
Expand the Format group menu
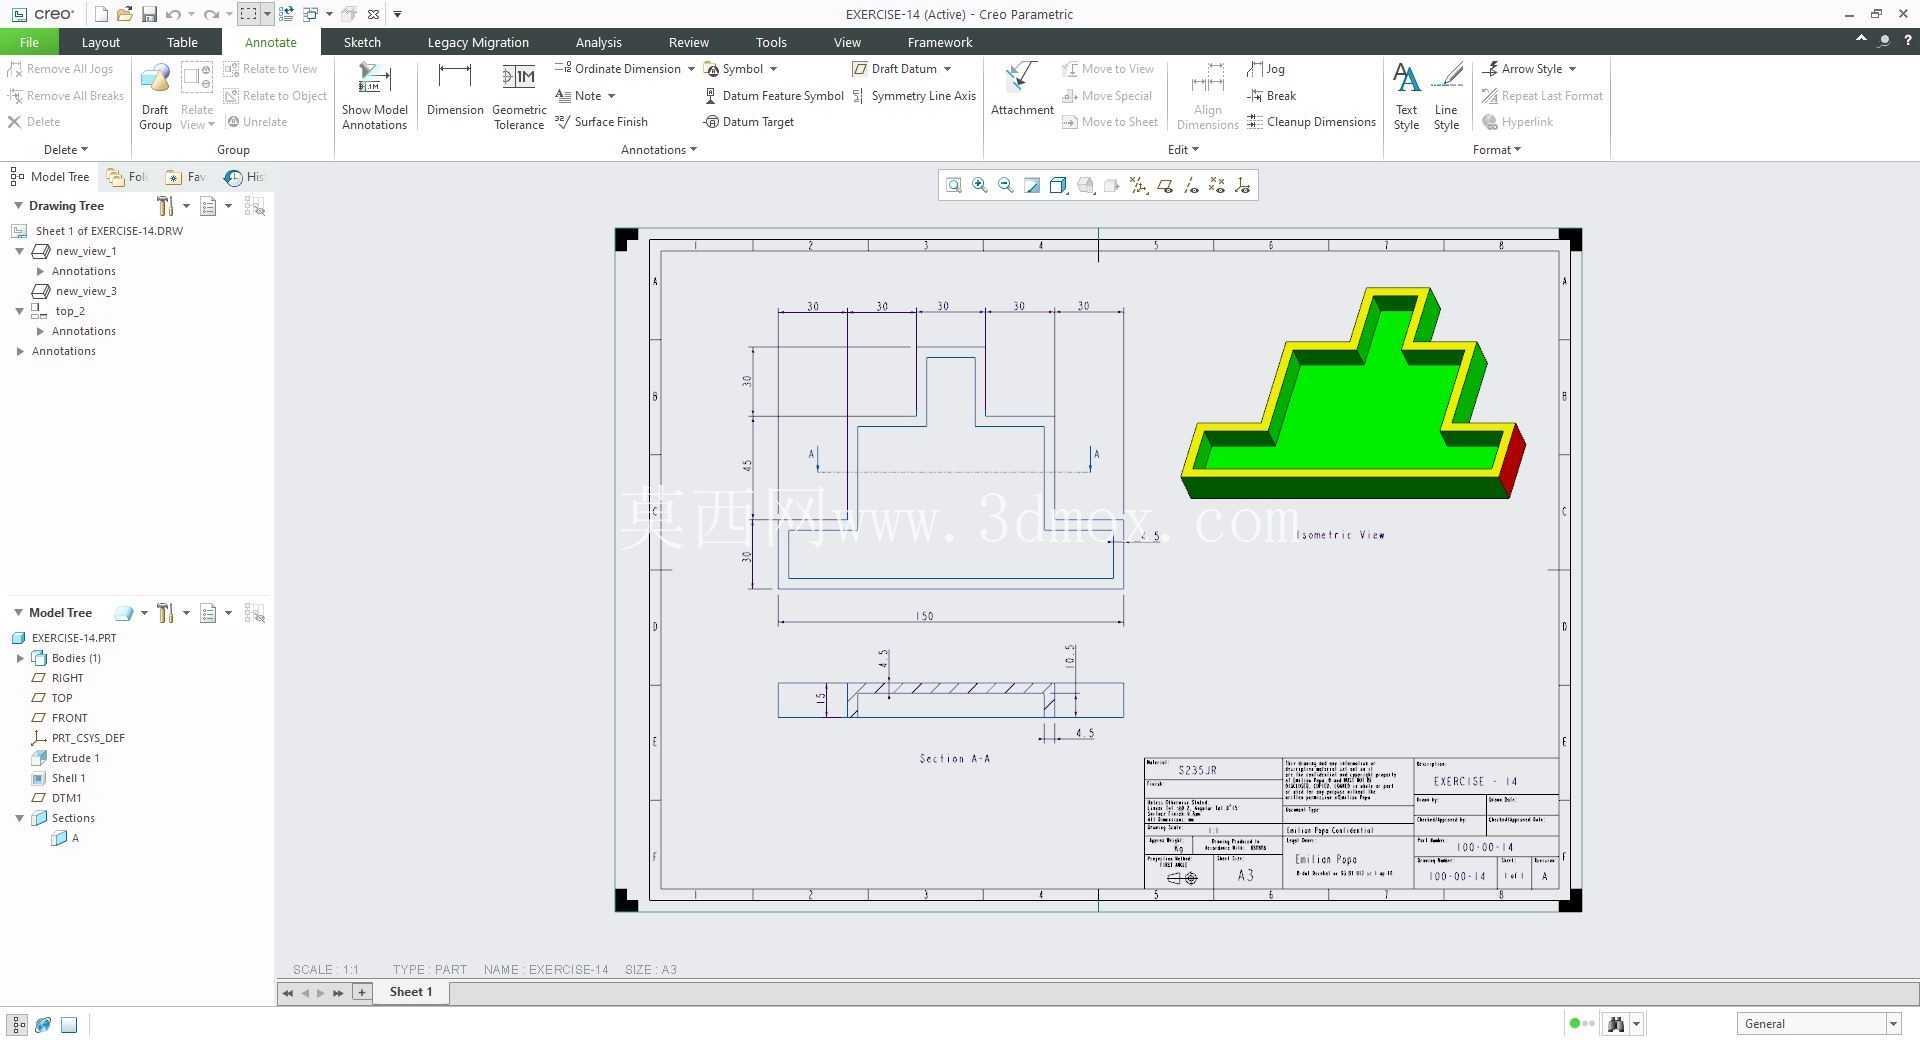pos(1496,150)
